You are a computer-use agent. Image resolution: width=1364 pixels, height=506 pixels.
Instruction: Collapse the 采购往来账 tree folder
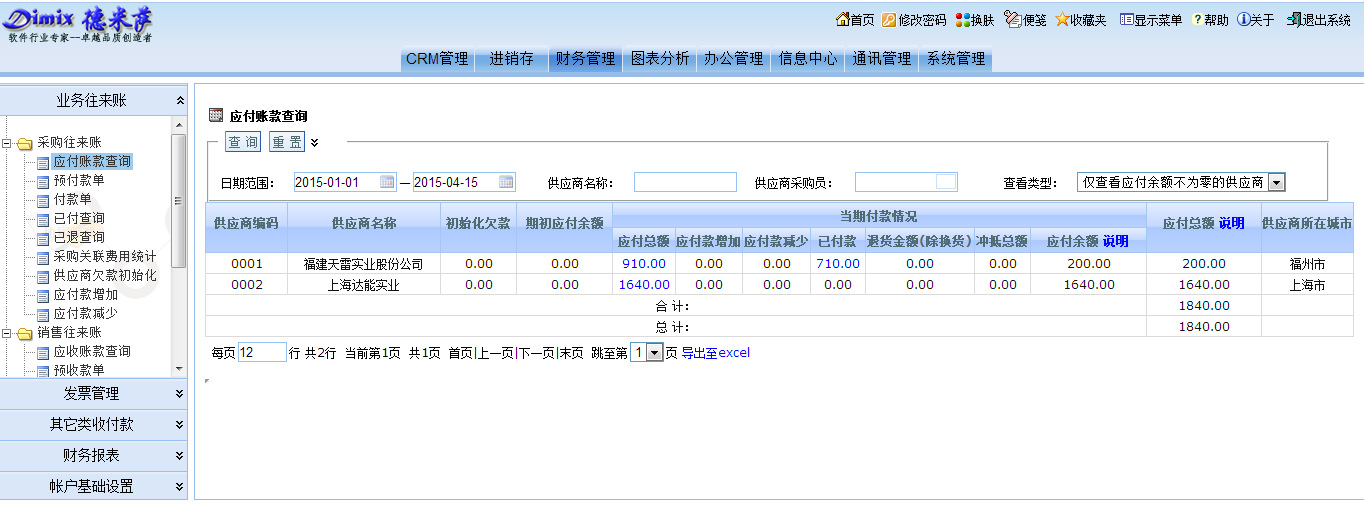[x=8, y=143]
